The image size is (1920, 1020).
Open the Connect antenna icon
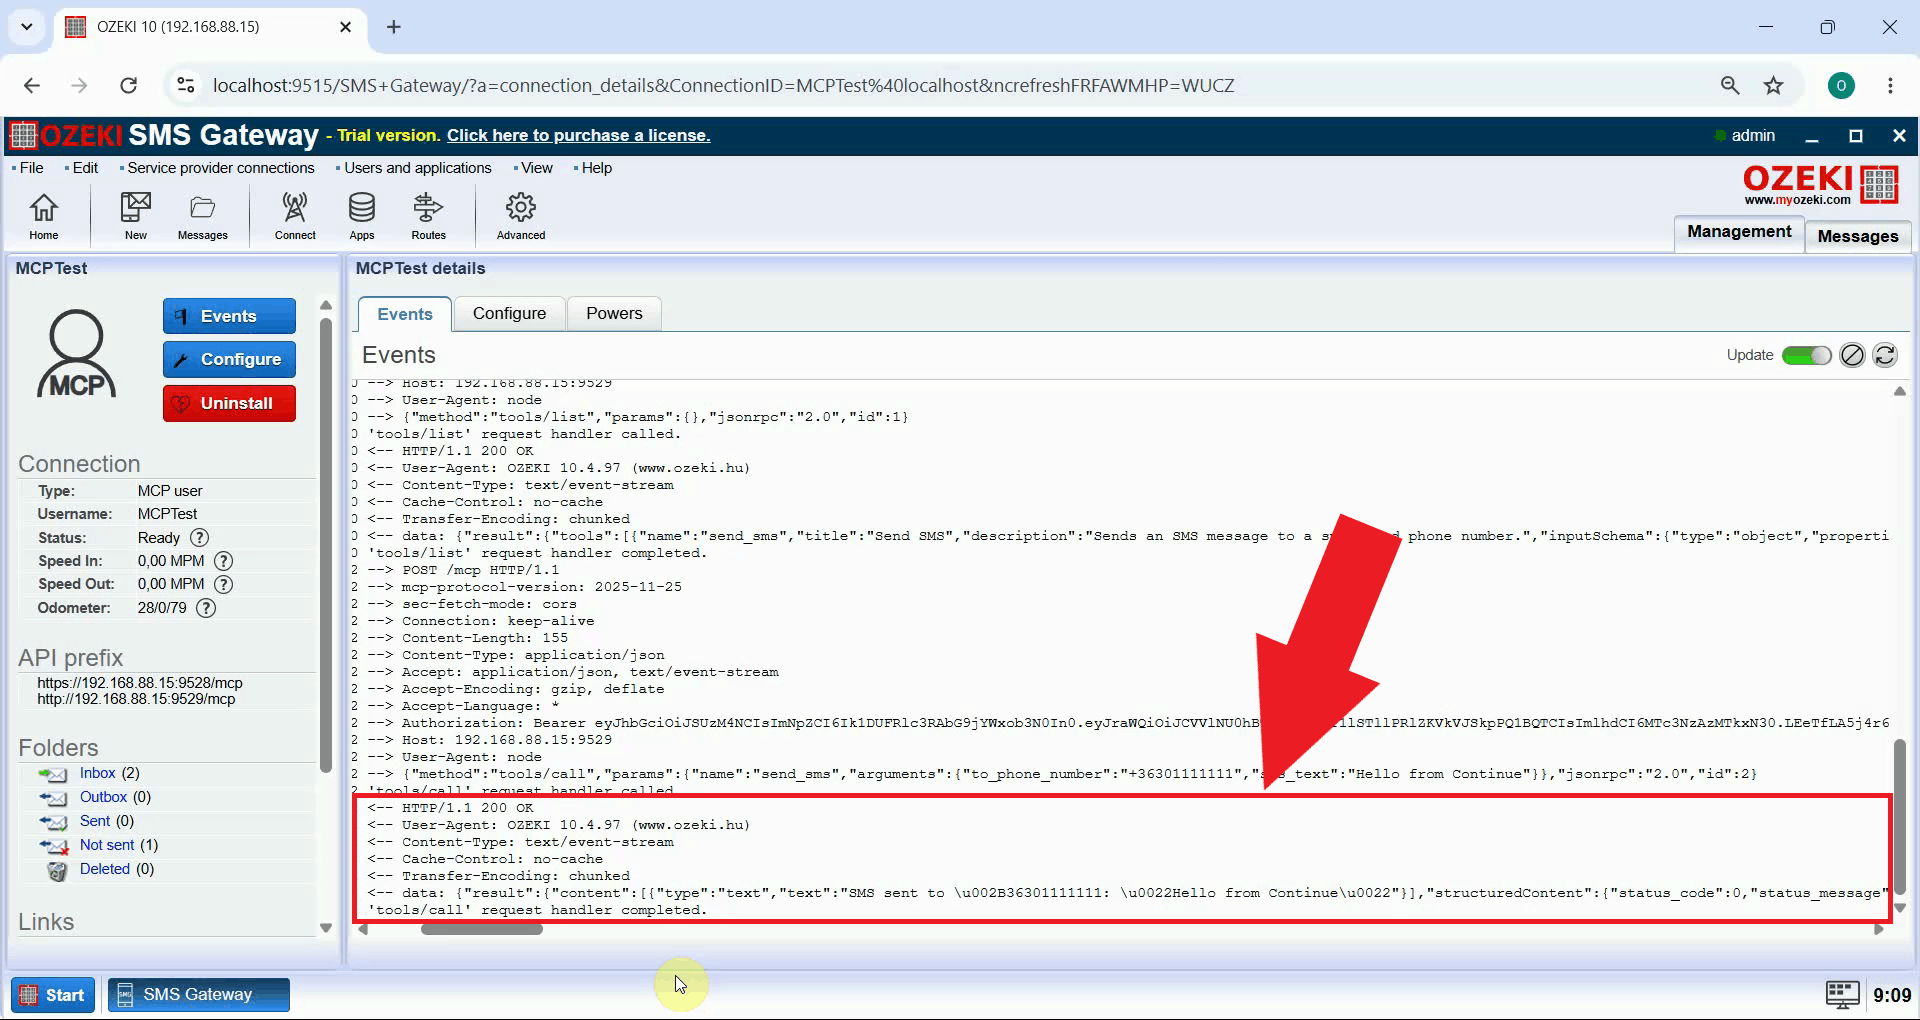point(295,216)
